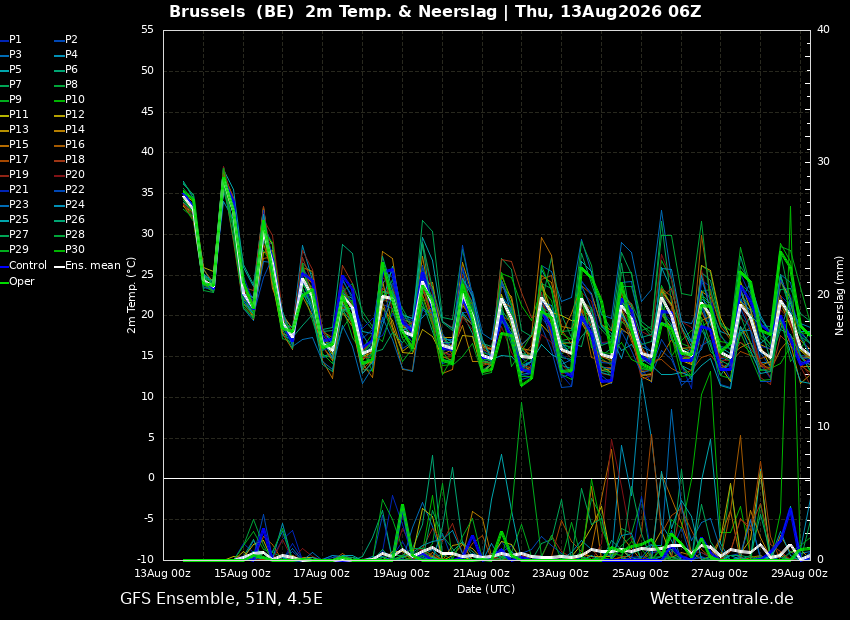850x620 pixels.
Task: Click the P21 legend entry
Action: (x=14, y=190)
